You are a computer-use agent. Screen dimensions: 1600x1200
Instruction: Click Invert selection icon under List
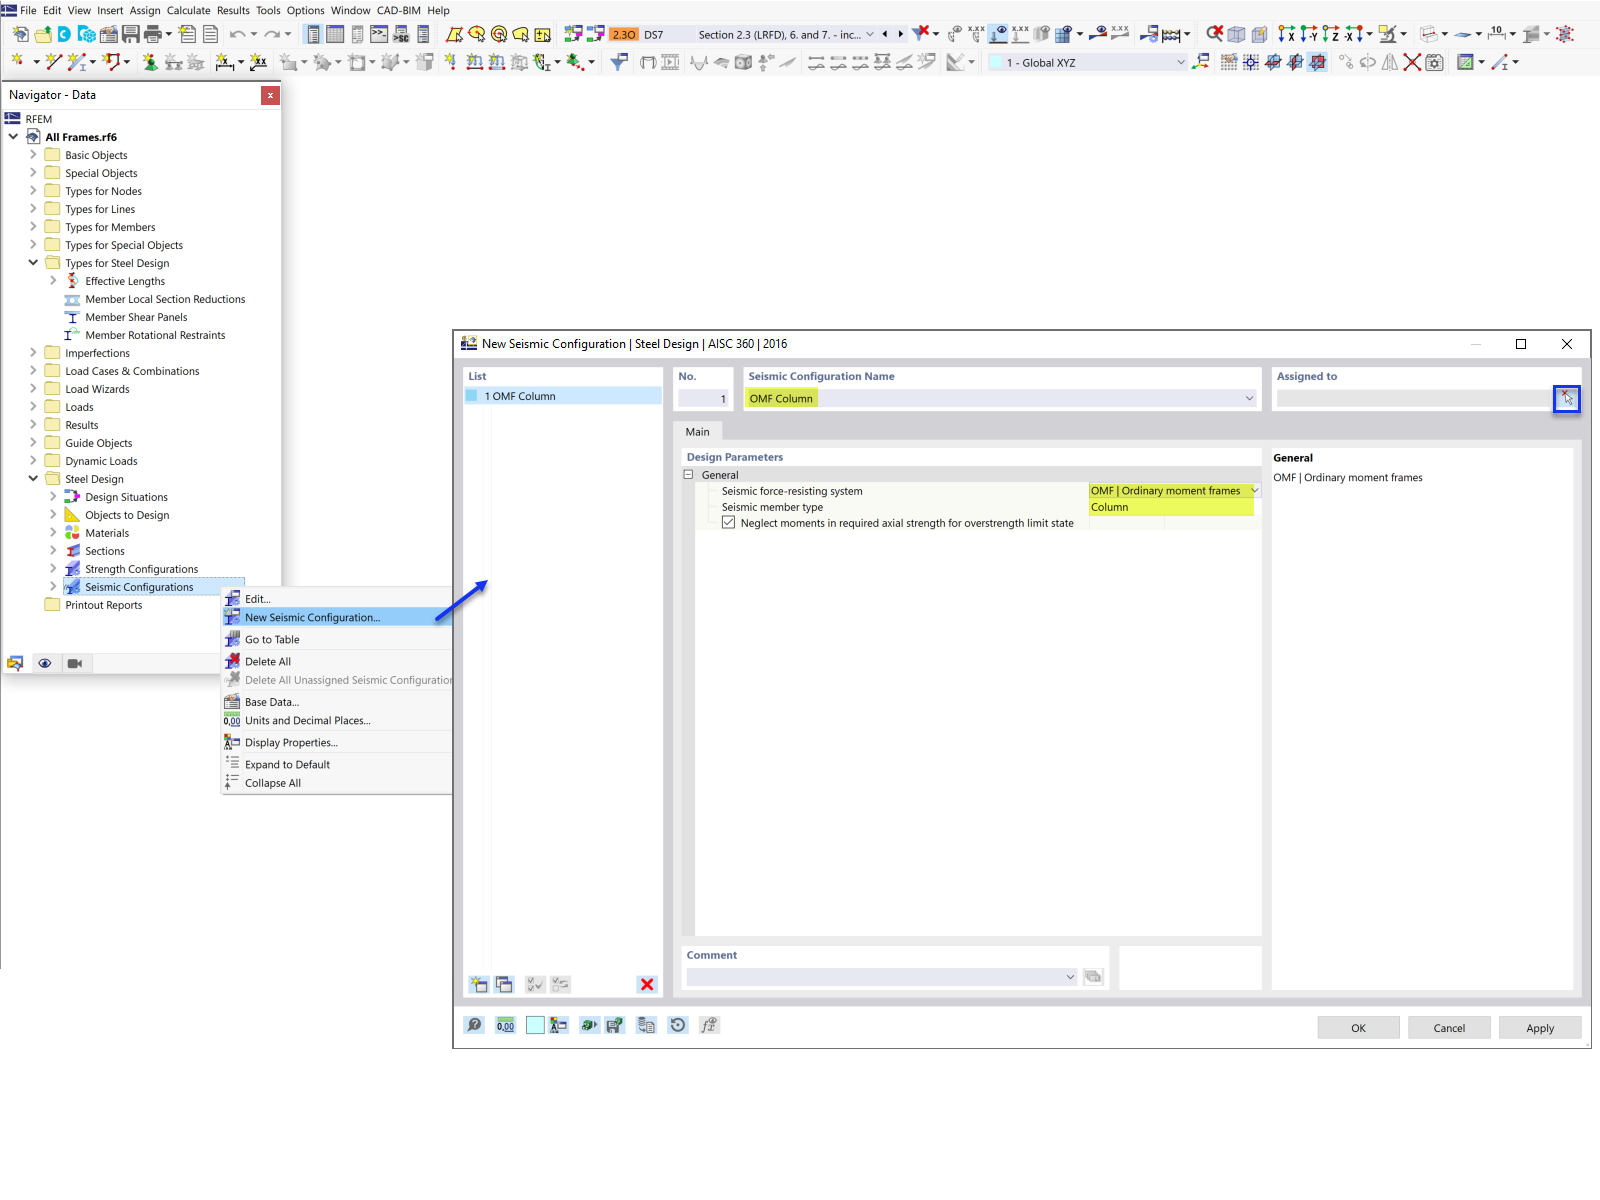pos(560,984)
